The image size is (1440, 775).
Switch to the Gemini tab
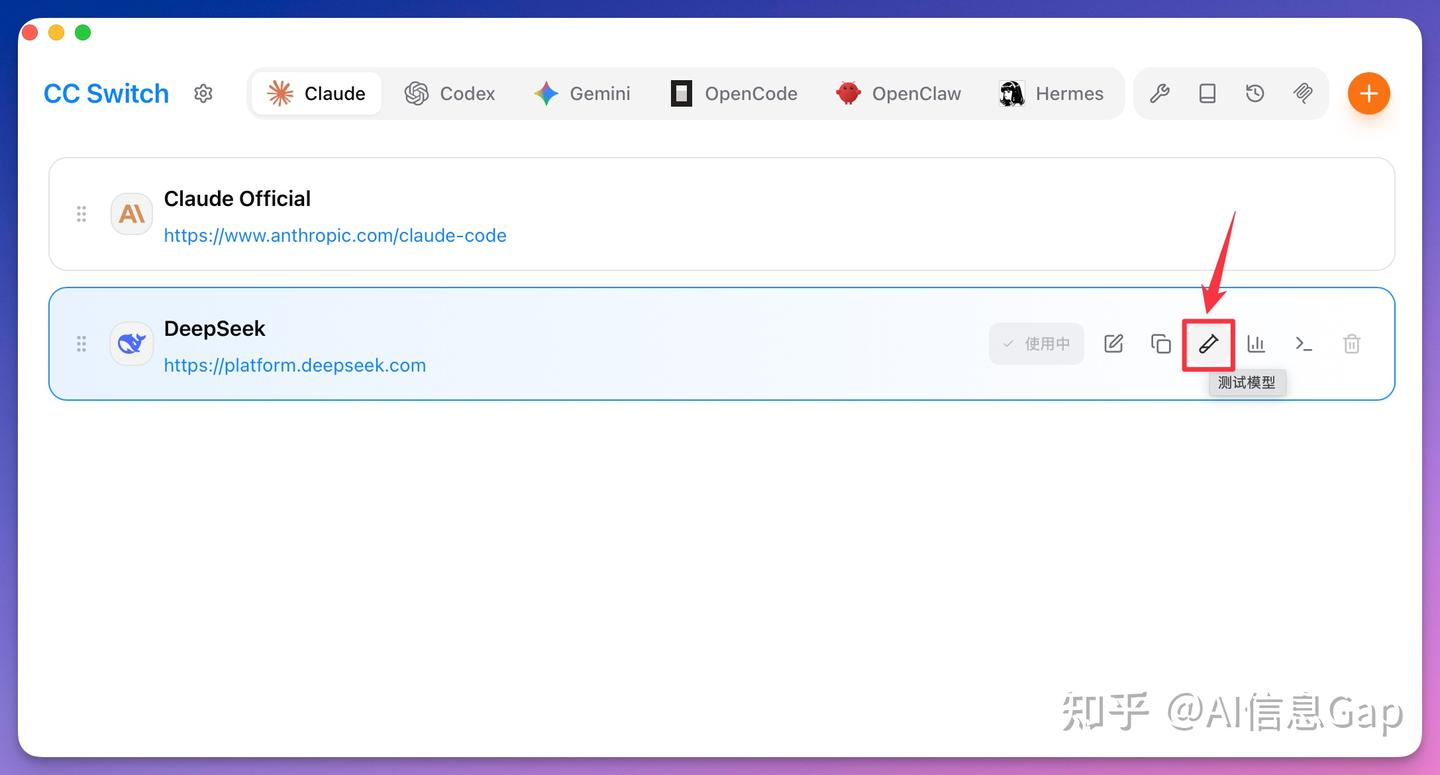coord(582,93)
